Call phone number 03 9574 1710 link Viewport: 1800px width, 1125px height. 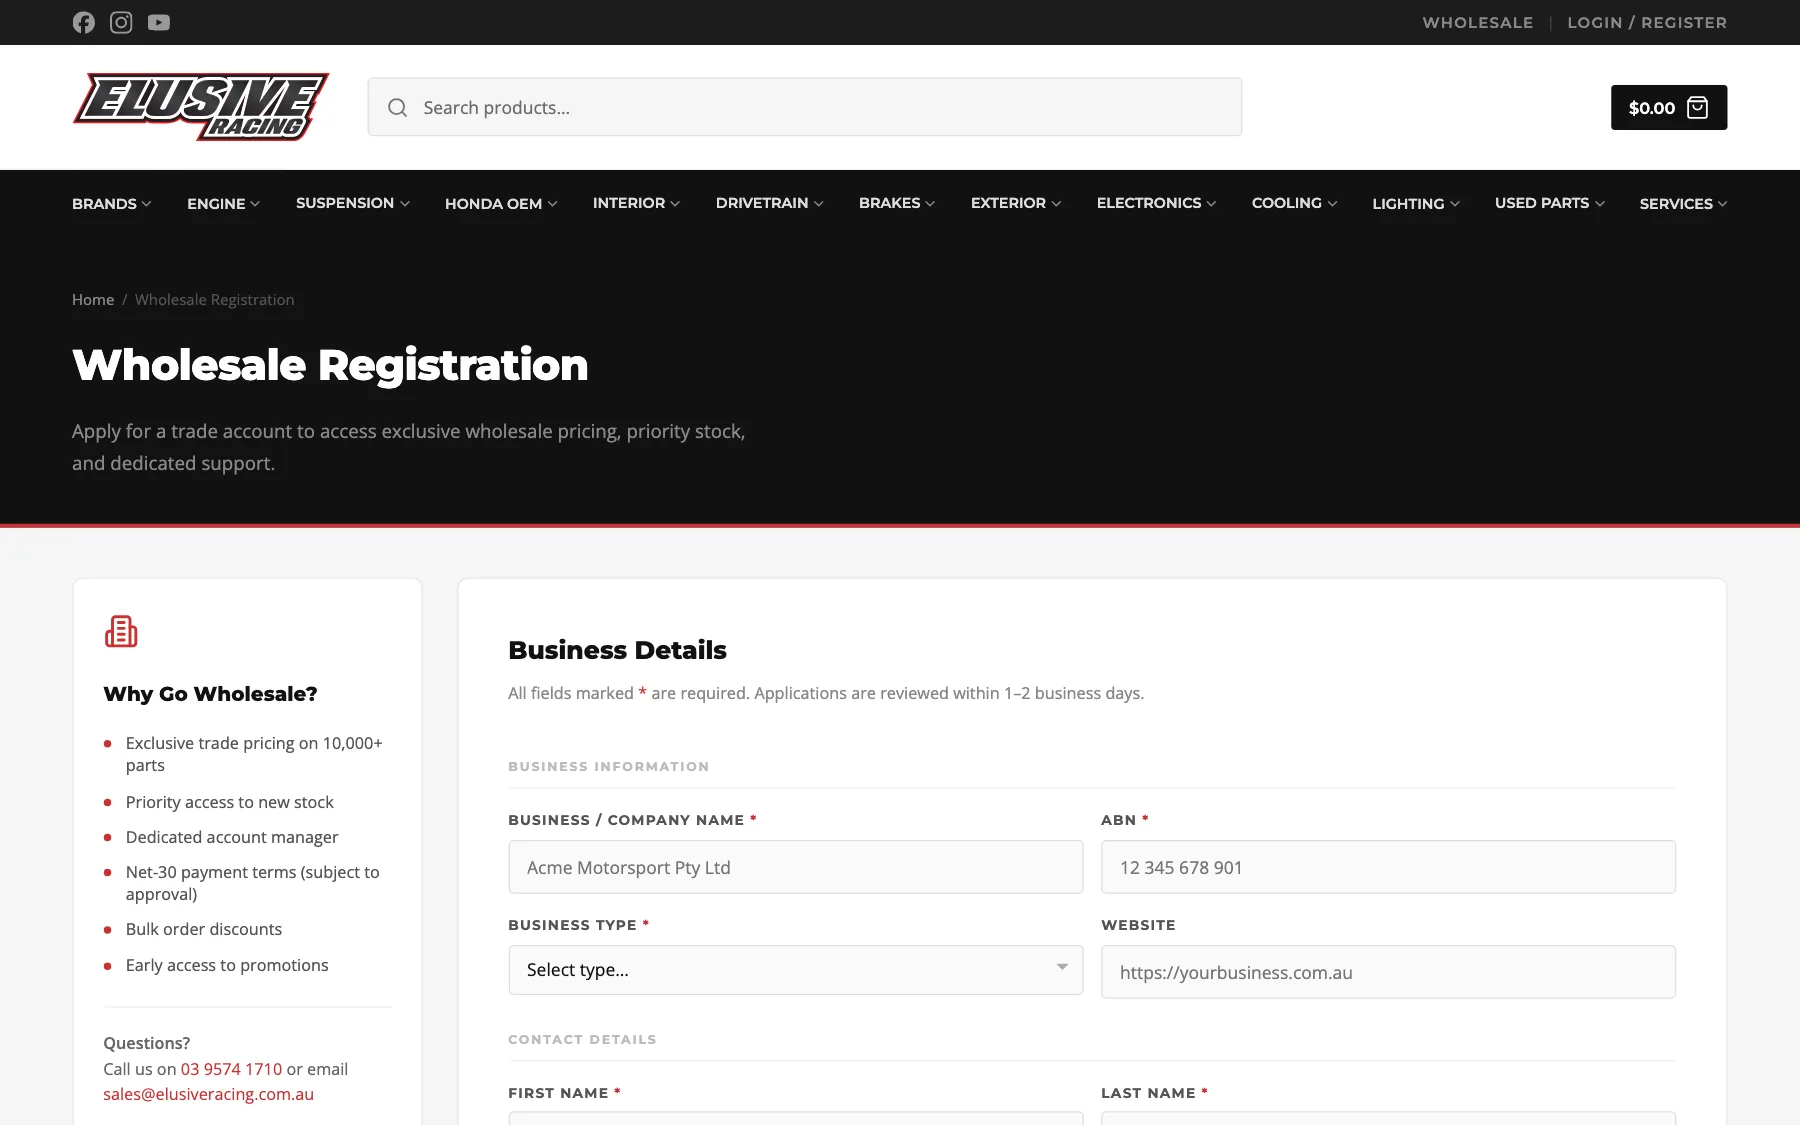(x=231, y=1069)
